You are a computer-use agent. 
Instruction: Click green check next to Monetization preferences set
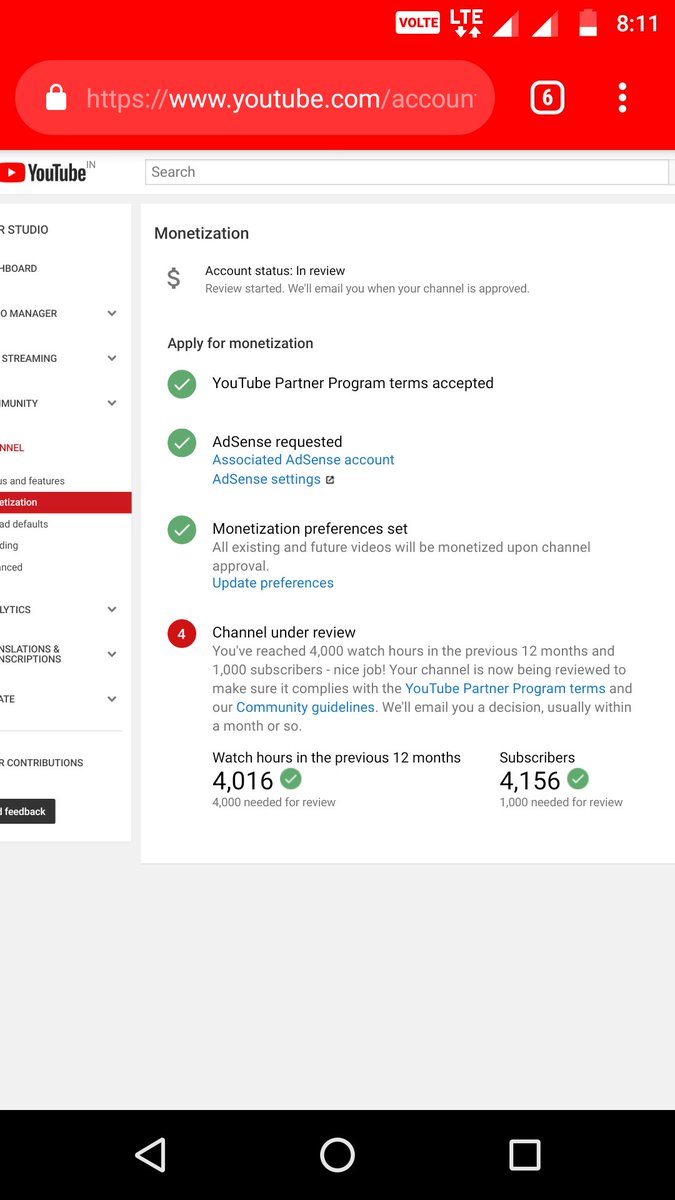coord(182,529)
